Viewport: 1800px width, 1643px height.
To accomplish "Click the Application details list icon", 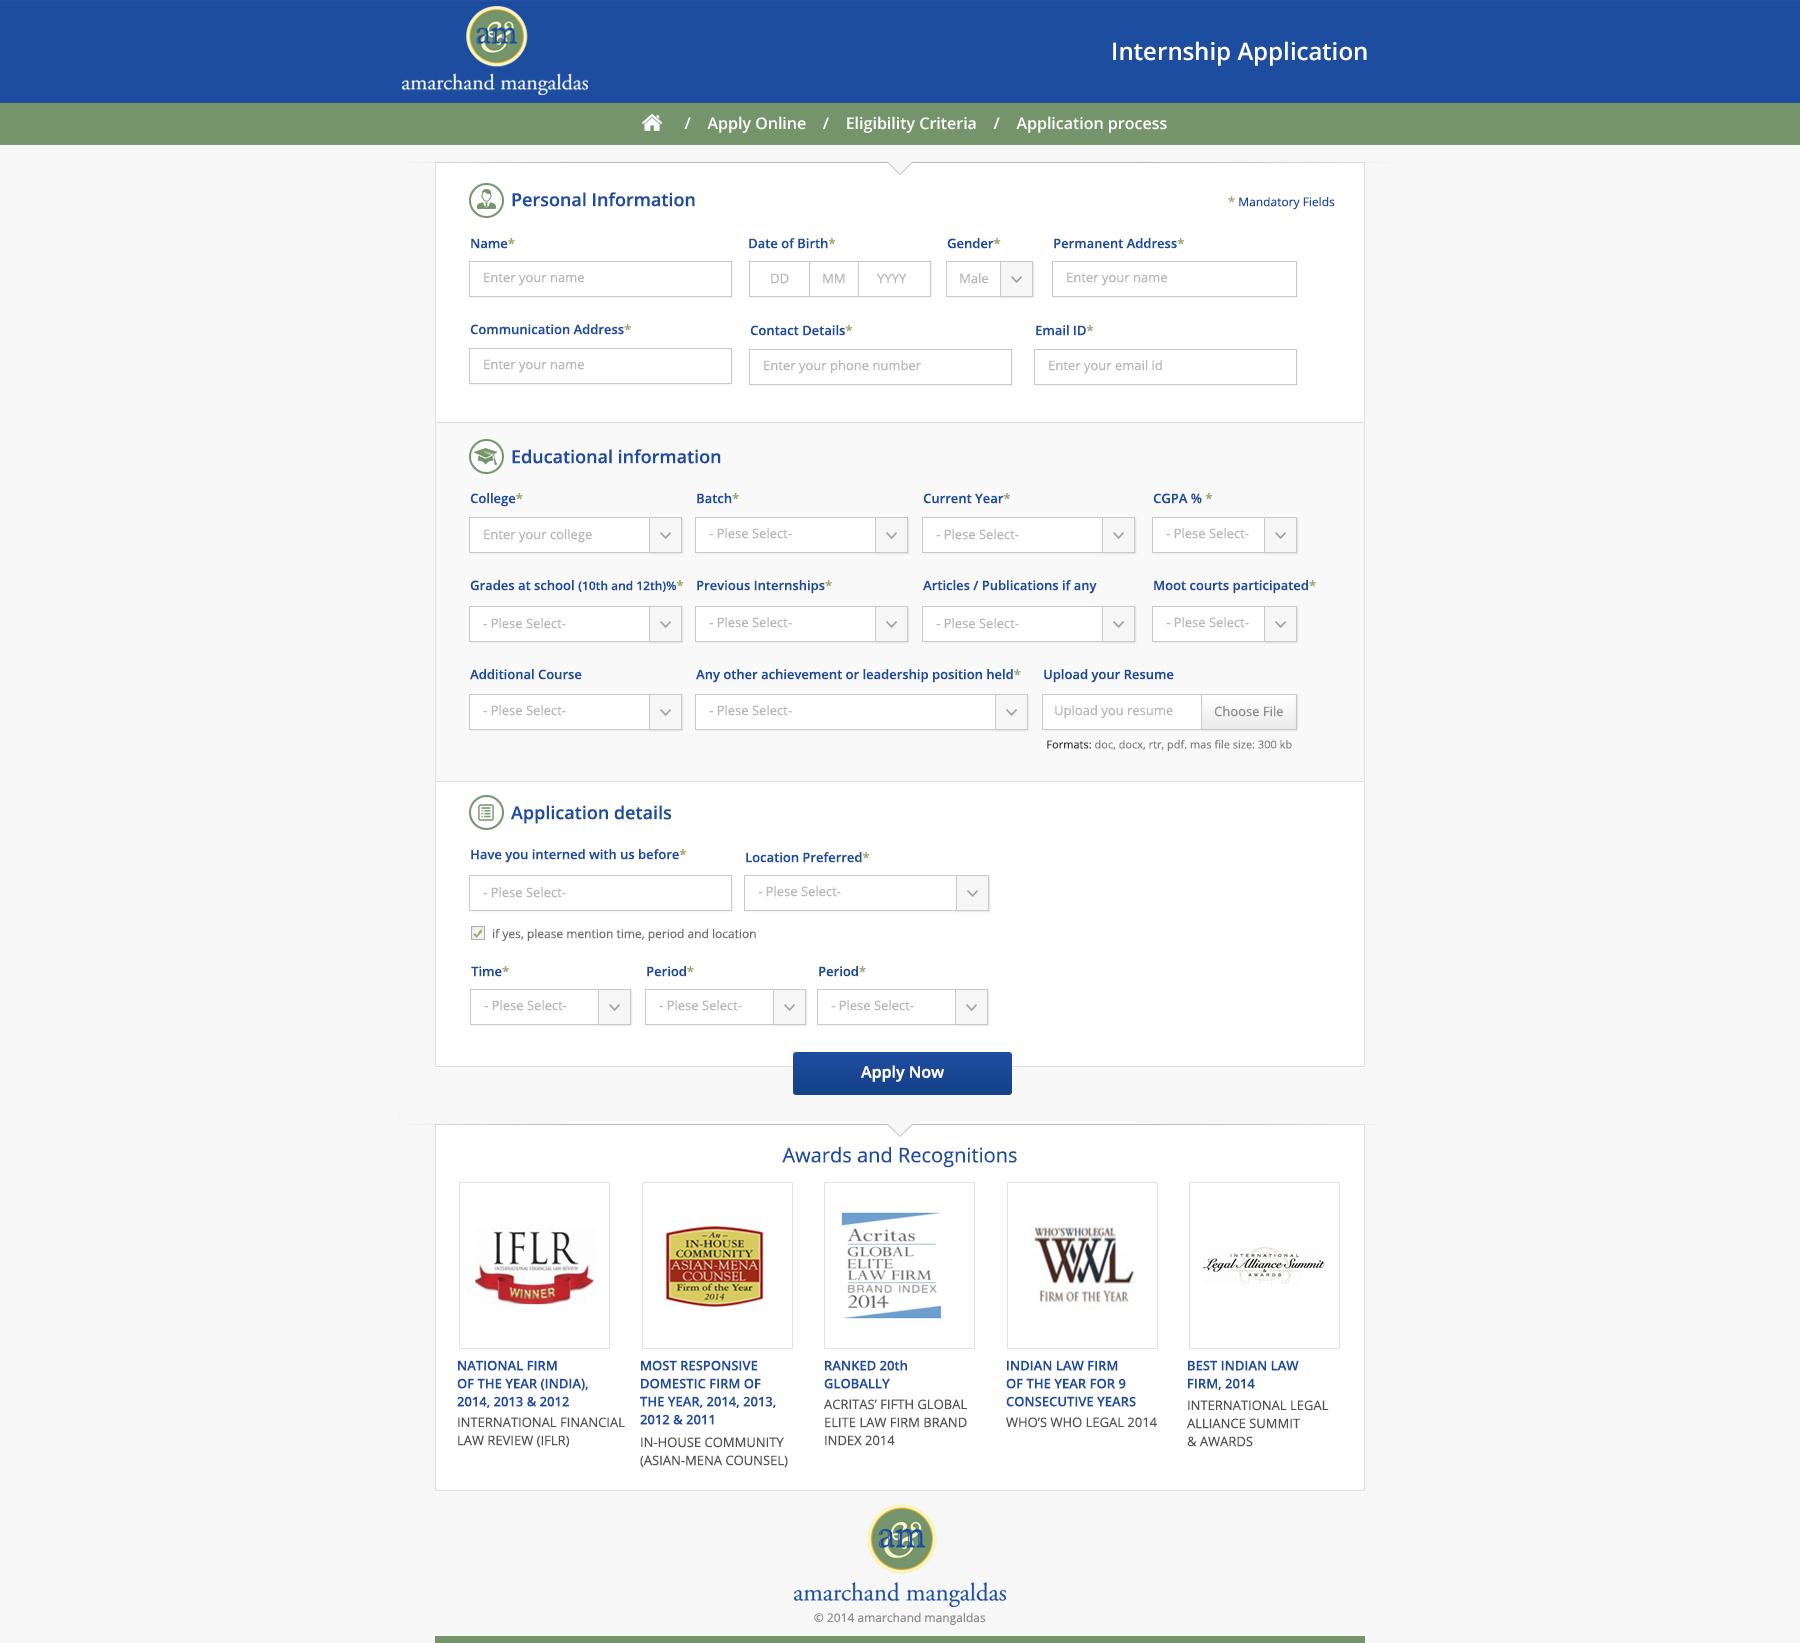I will pyautogui.click(x=486, y=813).
